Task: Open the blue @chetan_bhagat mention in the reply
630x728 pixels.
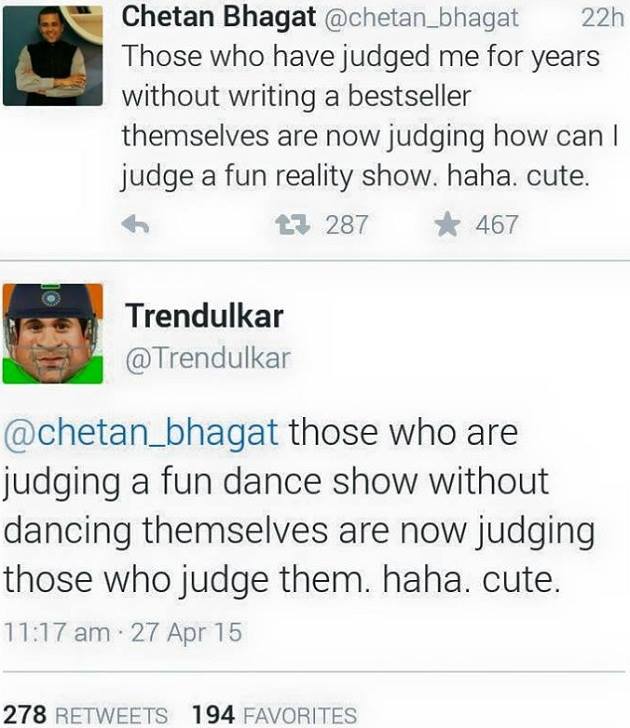Action: [141, 433]
